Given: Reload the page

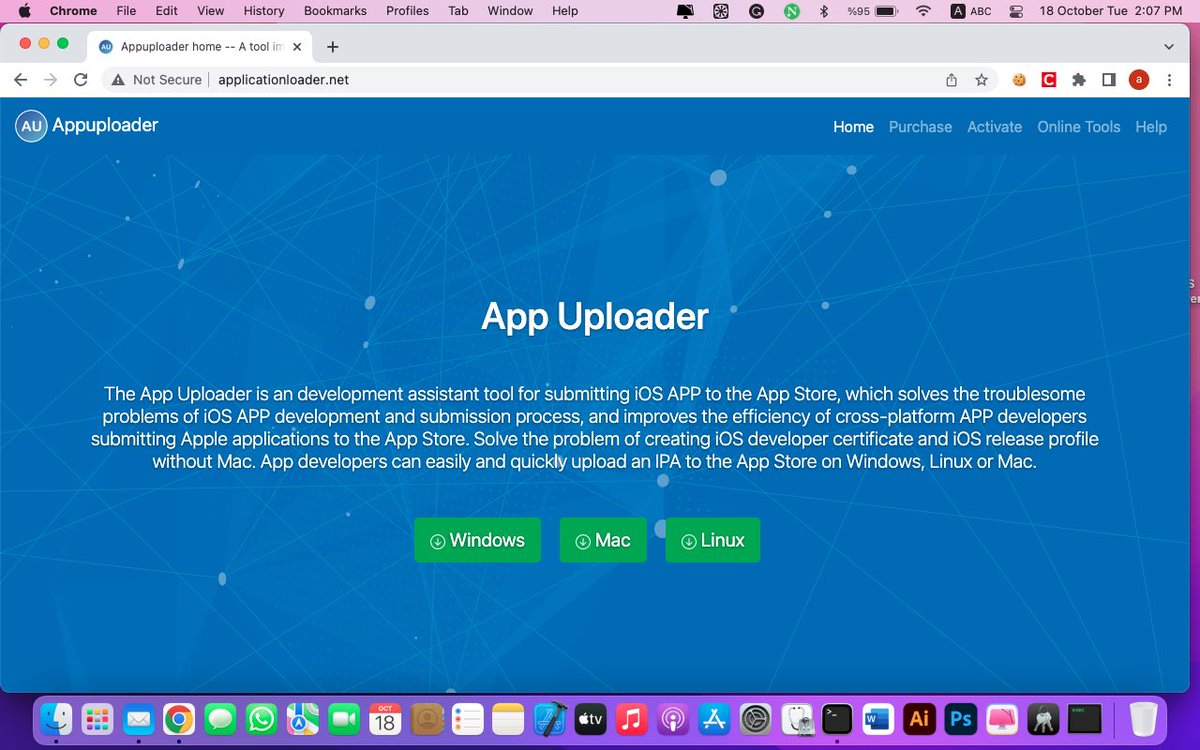Looking at the screenshot, I should (x=81, y=80).
